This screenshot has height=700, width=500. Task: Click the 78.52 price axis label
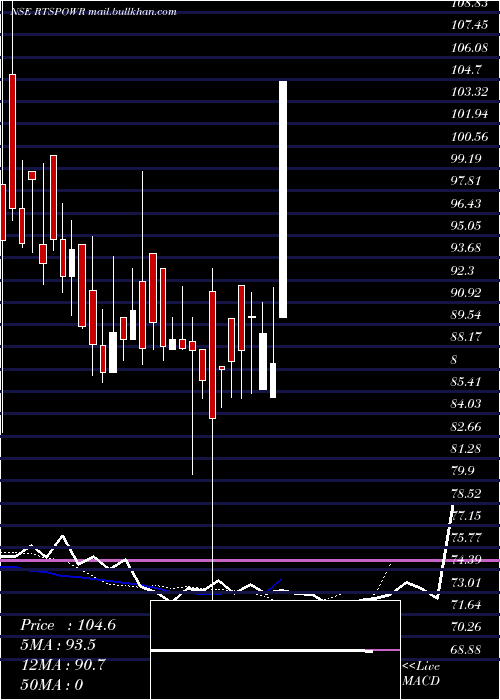[x=467, y=493]
